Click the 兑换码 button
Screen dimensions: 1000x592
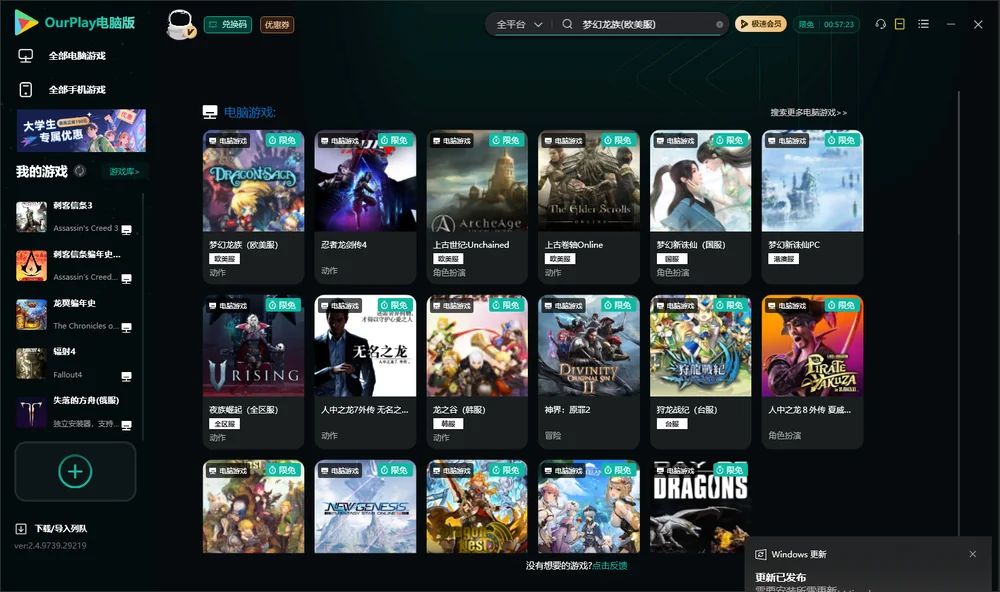(228, 24)
